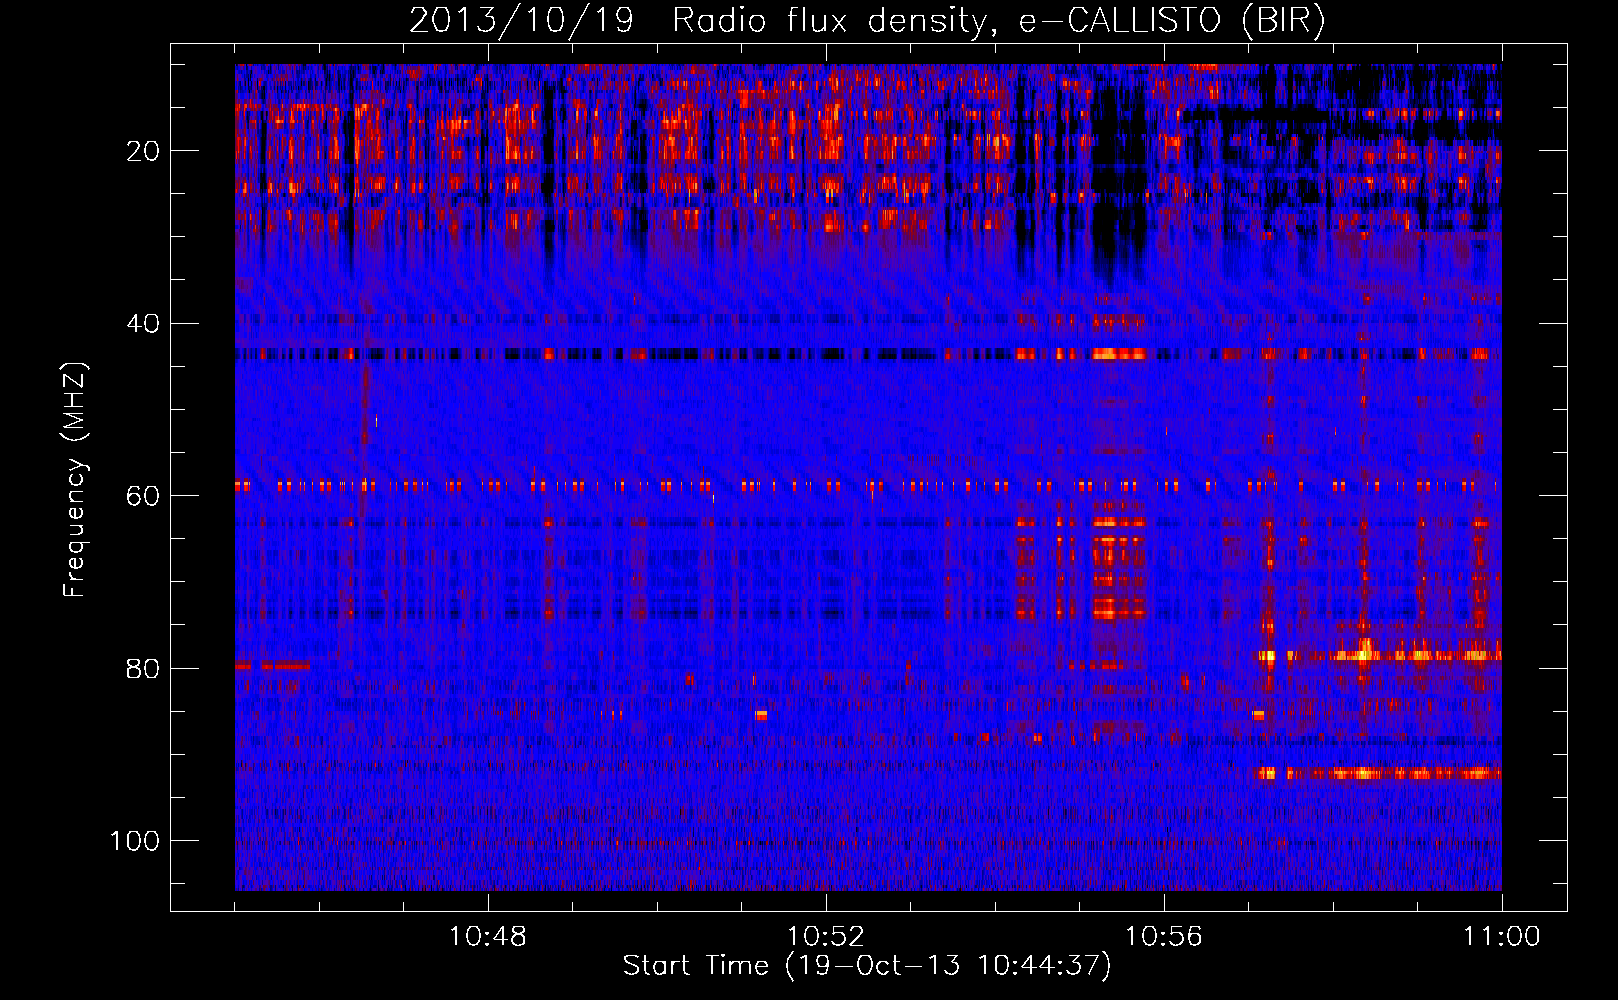Click the 100 frequency tick label
The height and width of the screenshot is (1000, 1618).
(x=135, y=841)
